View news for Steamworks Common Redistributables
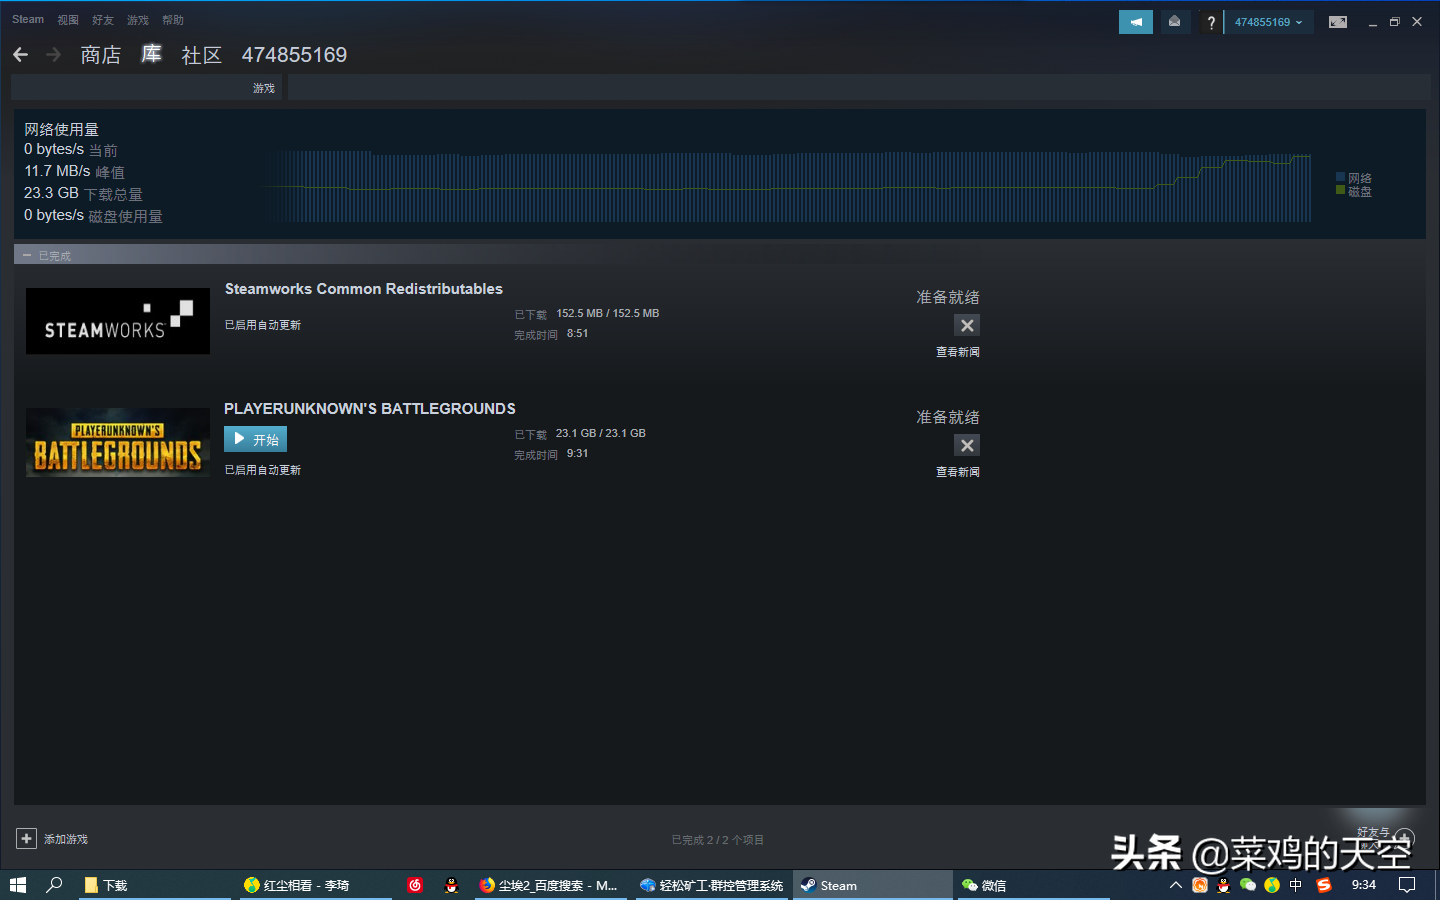 [x=958, y=352]
